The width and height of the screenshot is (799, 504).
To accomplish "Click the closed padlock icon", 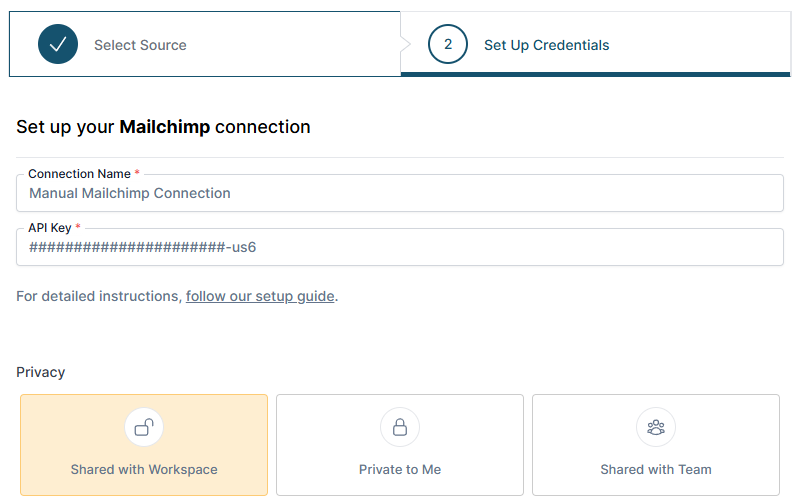I will (400, 427).
